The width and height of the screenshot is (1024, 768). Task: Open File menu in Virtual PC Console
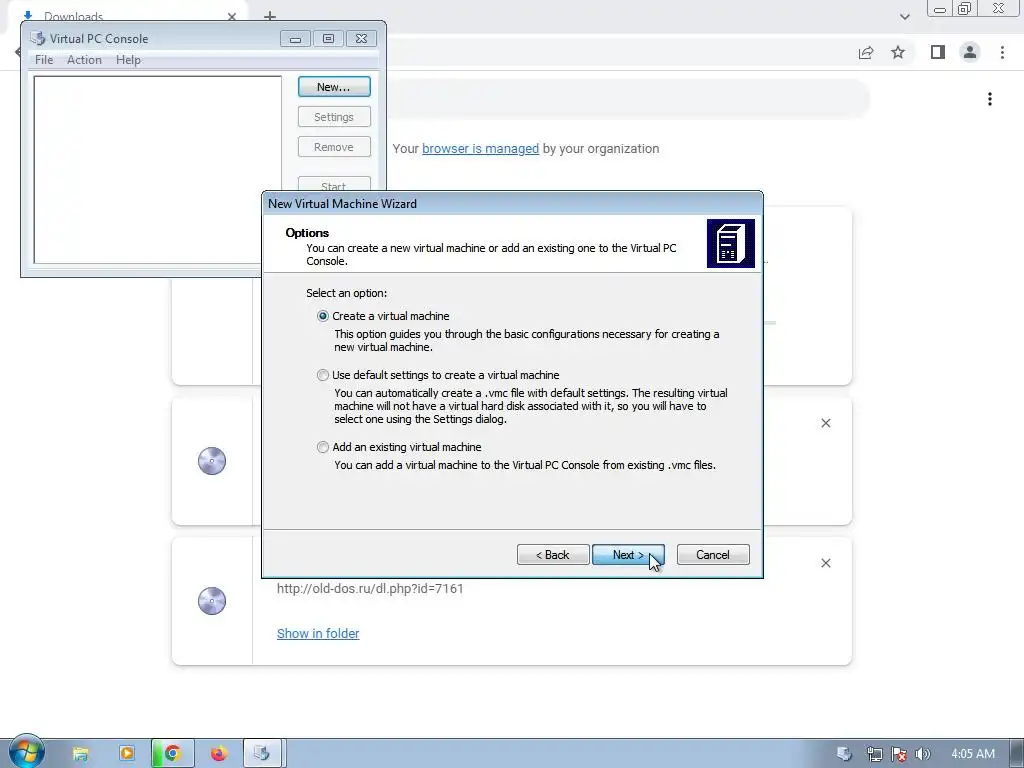[44, 59]
